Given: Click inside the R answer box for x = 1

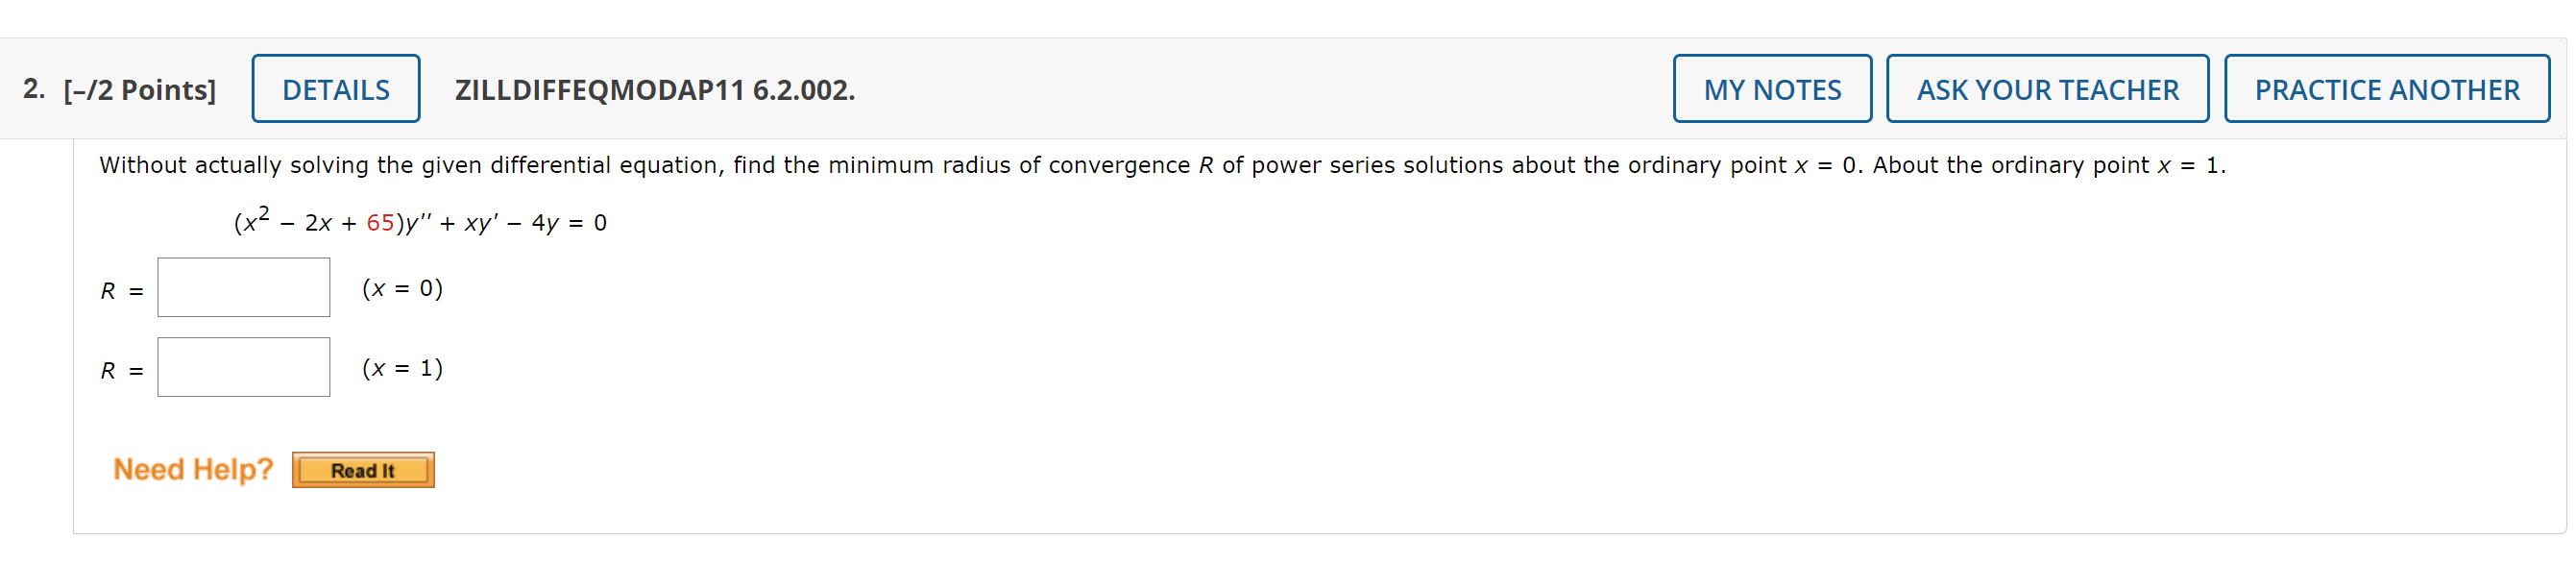Looking at the screenshot, I should [243, 367].
